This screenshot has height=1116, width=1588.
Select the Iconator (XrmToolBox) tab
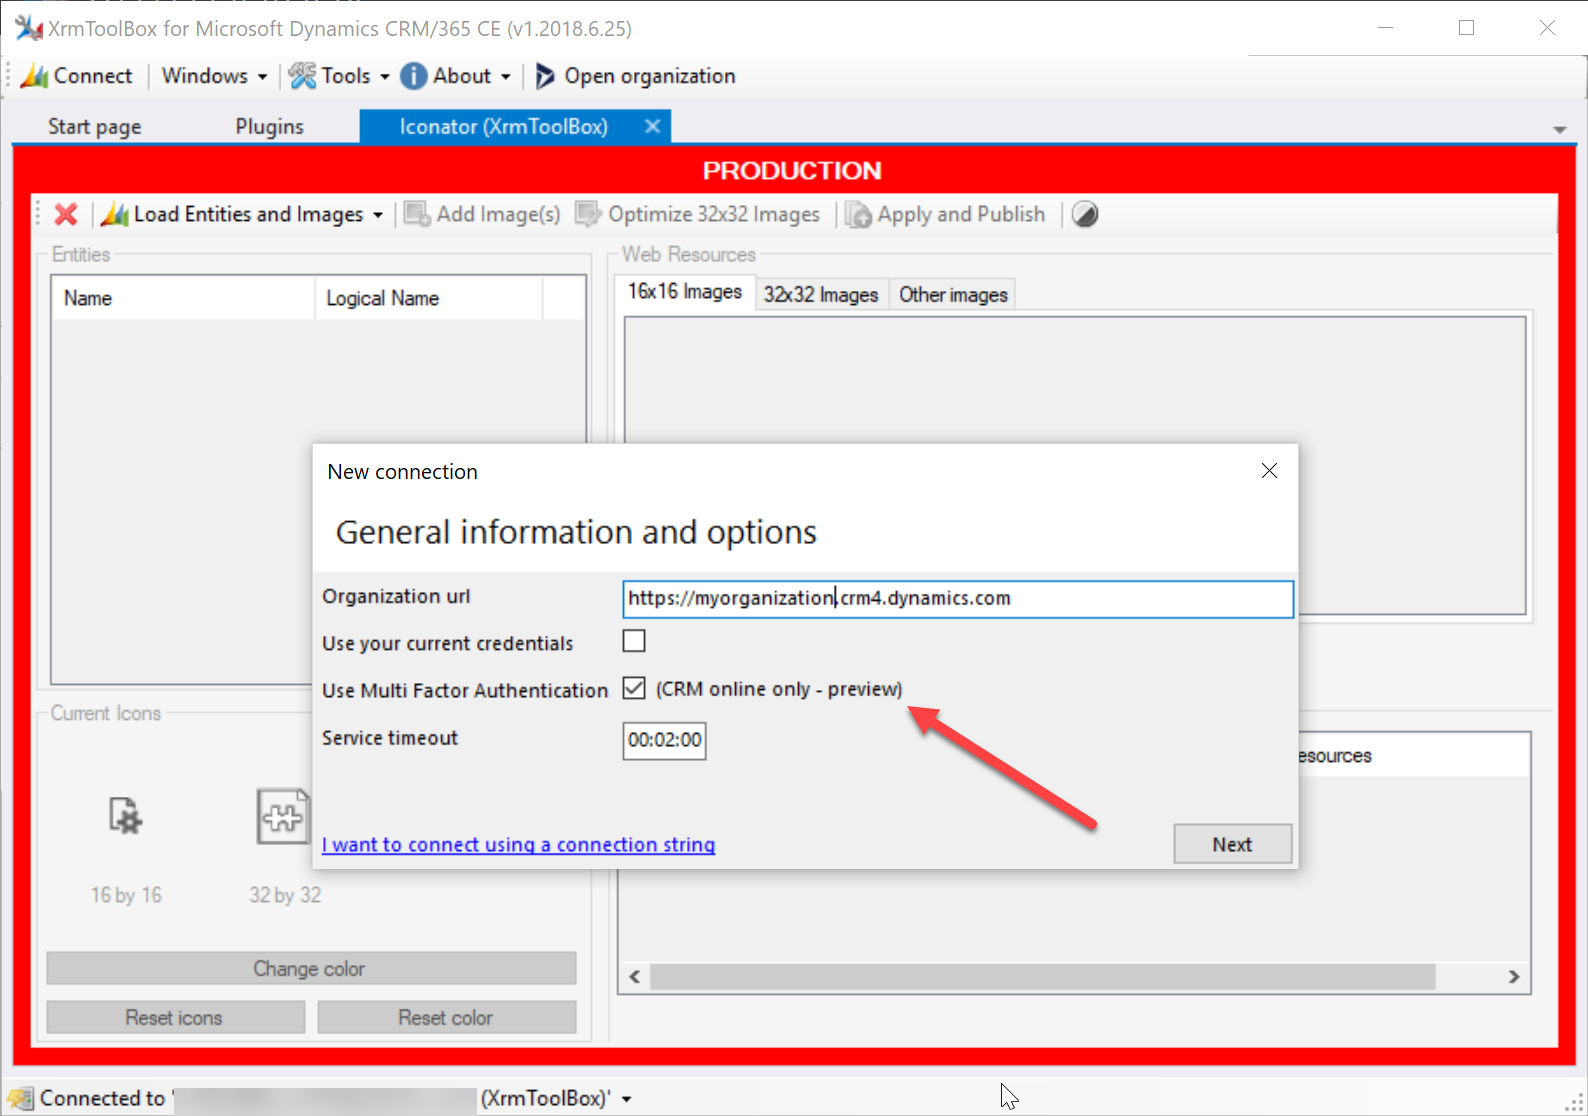click(503, 127)
